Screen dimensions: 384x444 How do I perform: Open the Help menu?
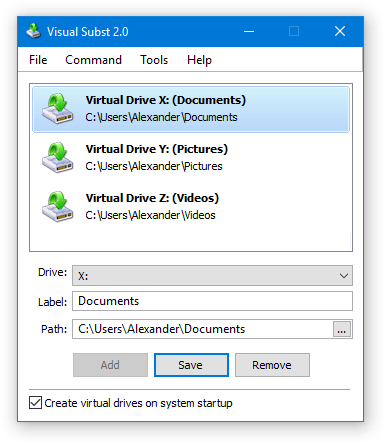199,60
